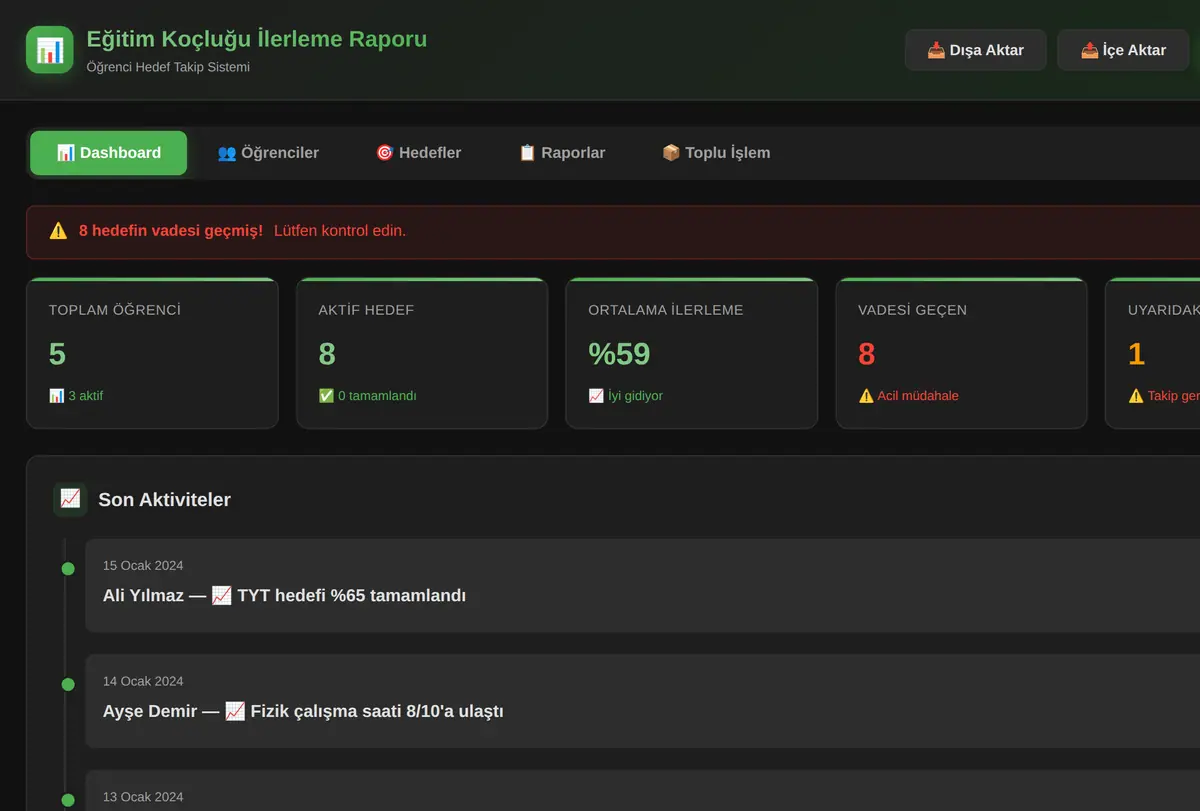The height and width of the screenshot is (811, 1200).
Task: Click the trend icon in Ayşe Demir activity
Action: [235, 712]
